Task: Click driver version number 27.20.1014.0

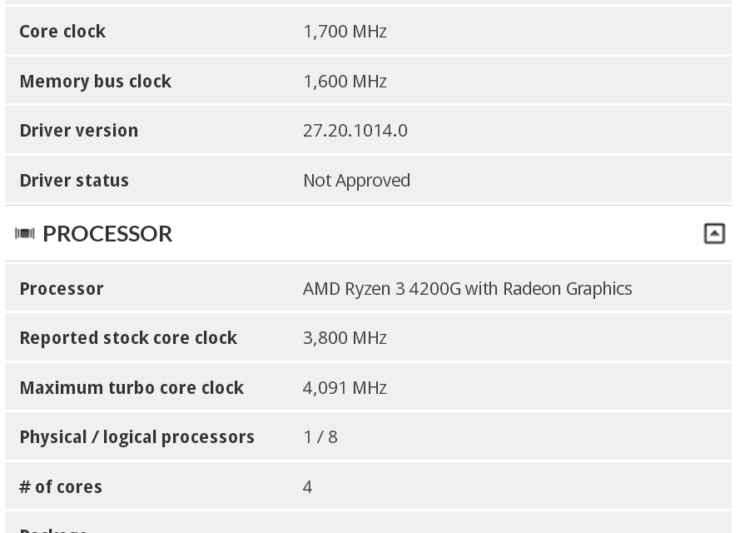Action: [x=355, y=131]
